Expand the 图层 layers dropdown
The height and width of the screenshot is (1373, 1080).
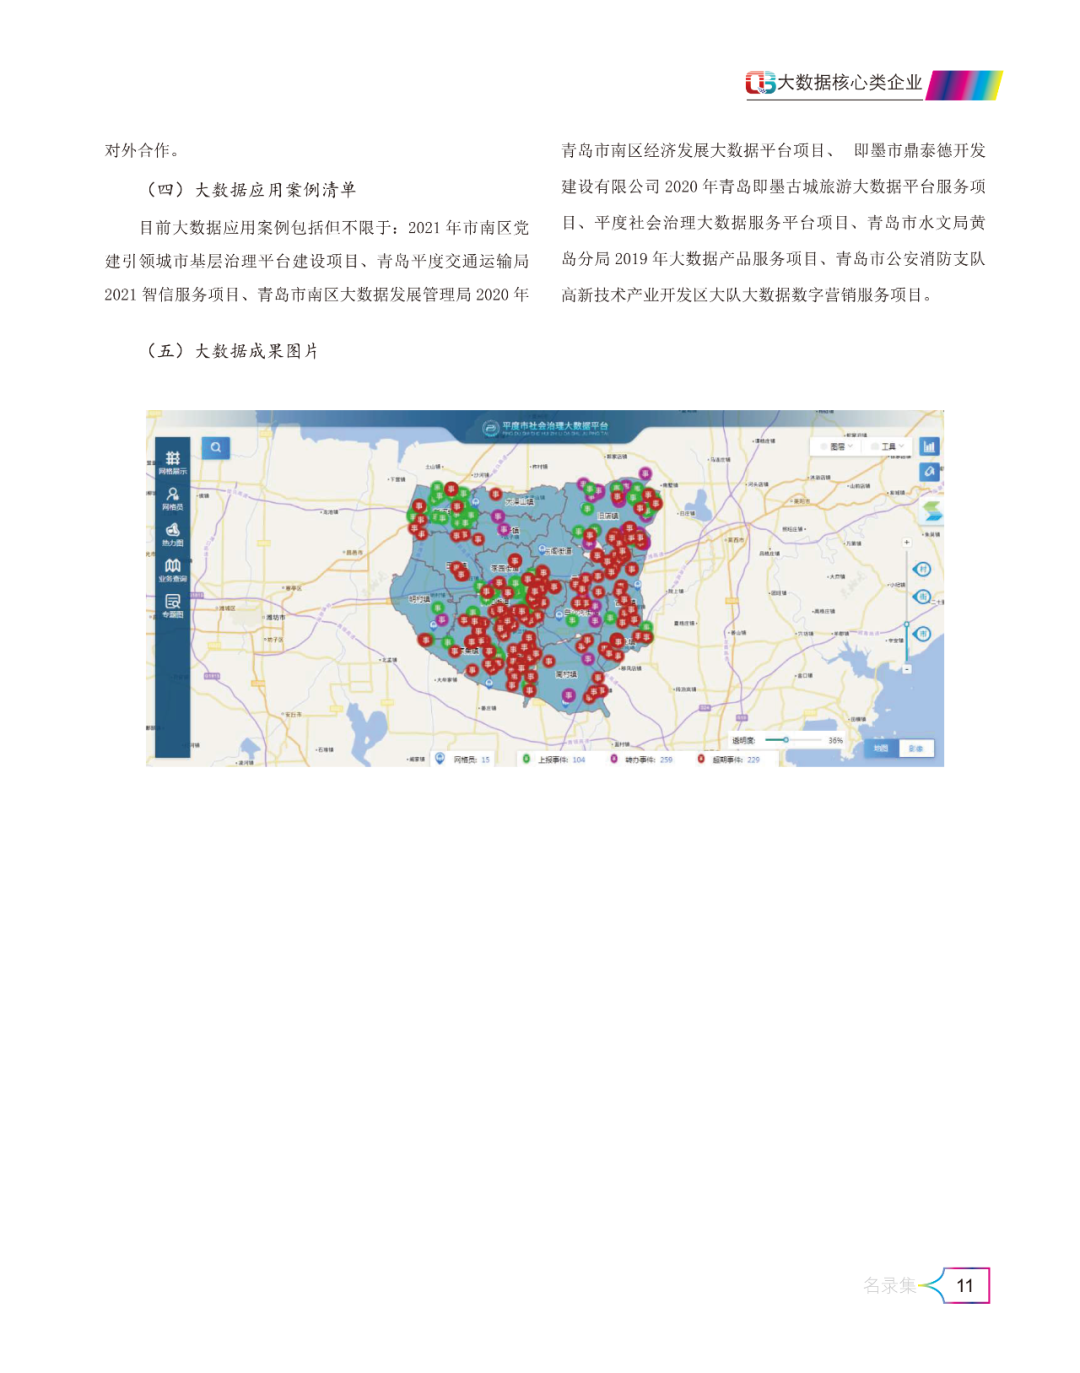pos(837,446)
